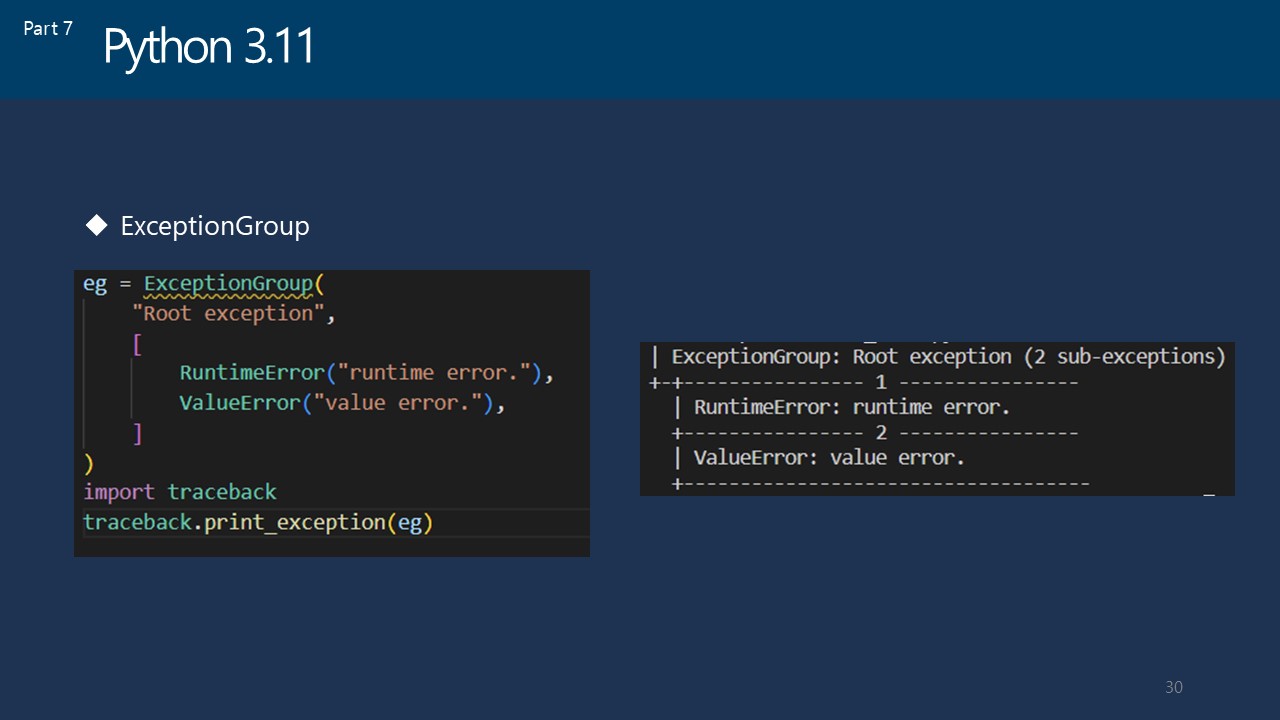Click the "import traceback" line
The image size is (1280, 720).
coord(180,492)
